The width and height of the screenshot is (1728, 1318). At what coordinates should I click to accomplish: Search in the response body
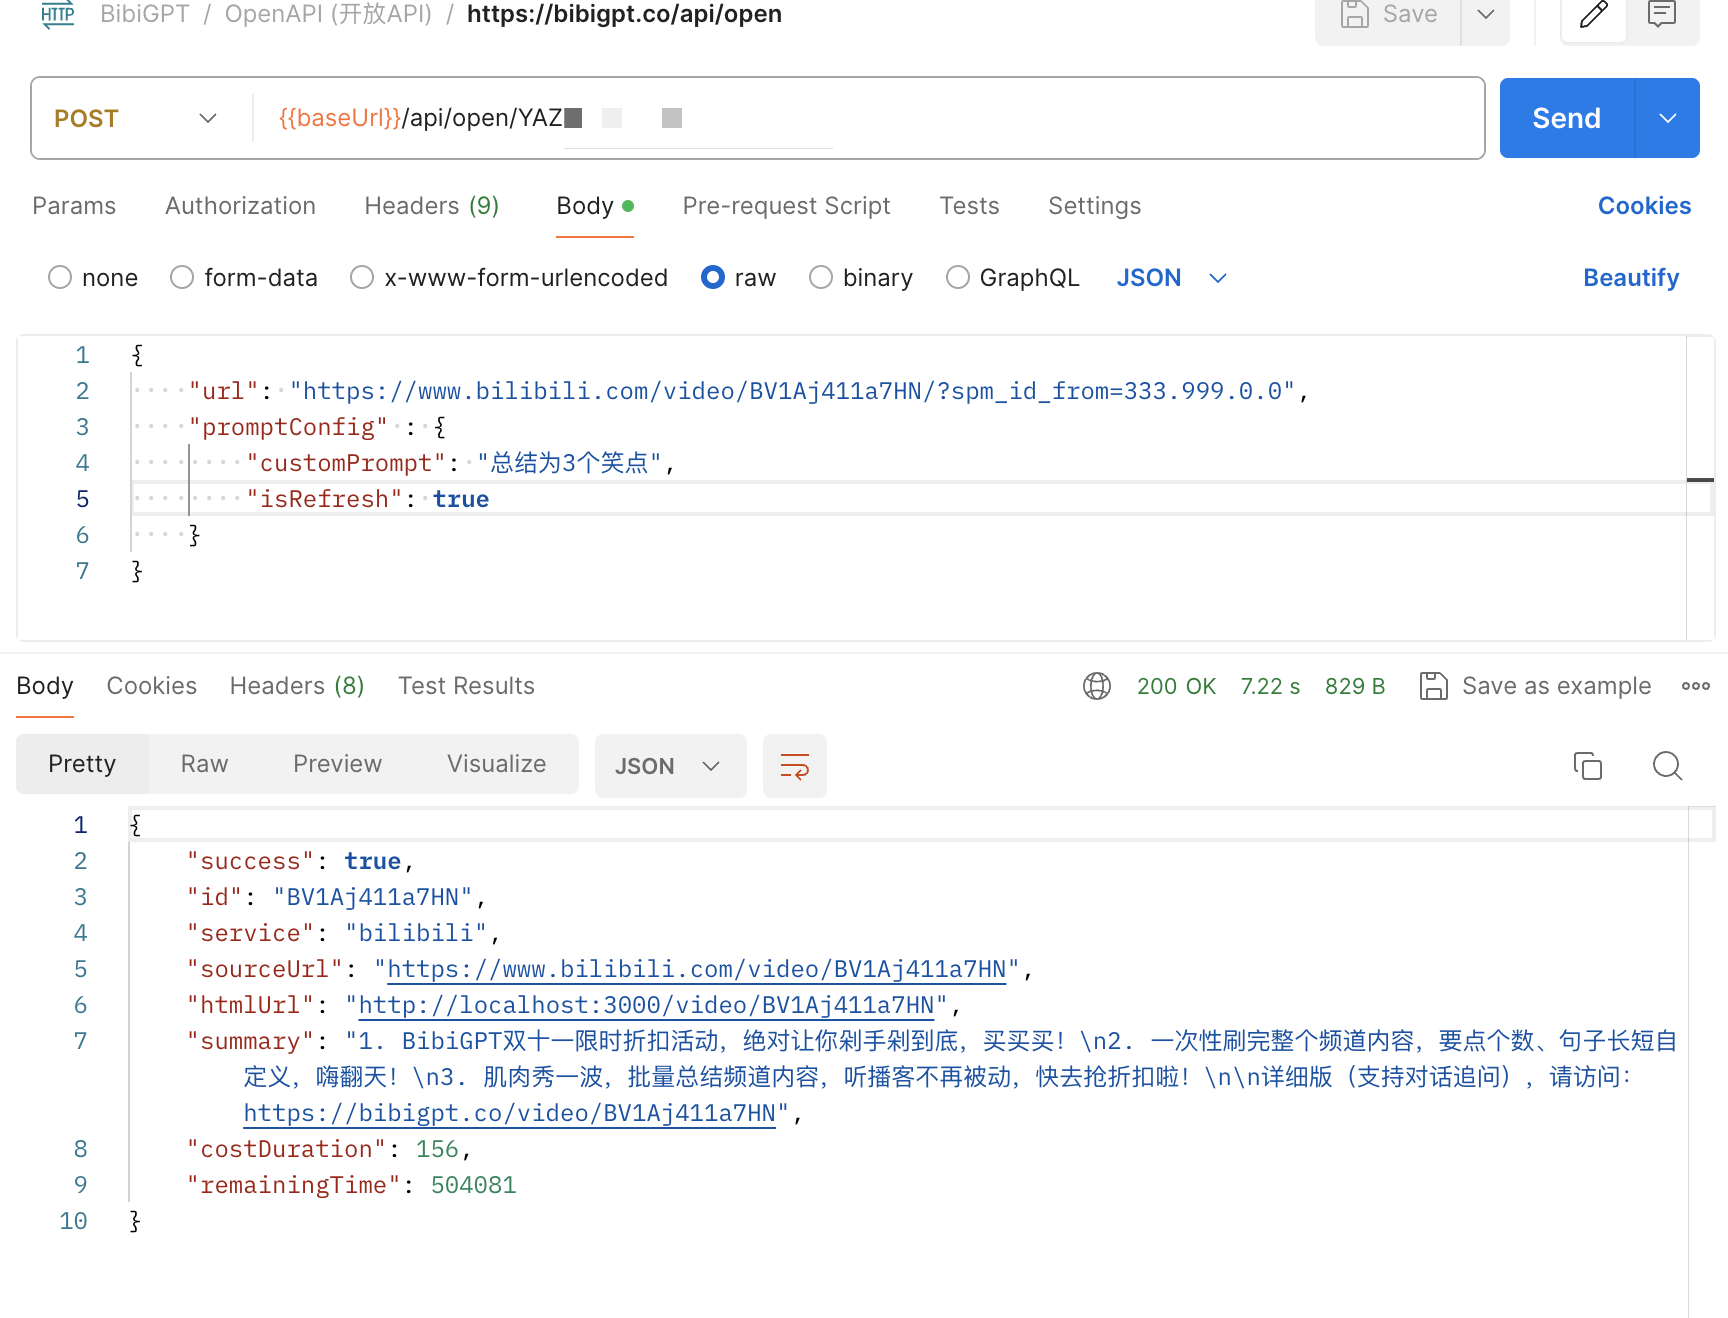pos(1667,766)
